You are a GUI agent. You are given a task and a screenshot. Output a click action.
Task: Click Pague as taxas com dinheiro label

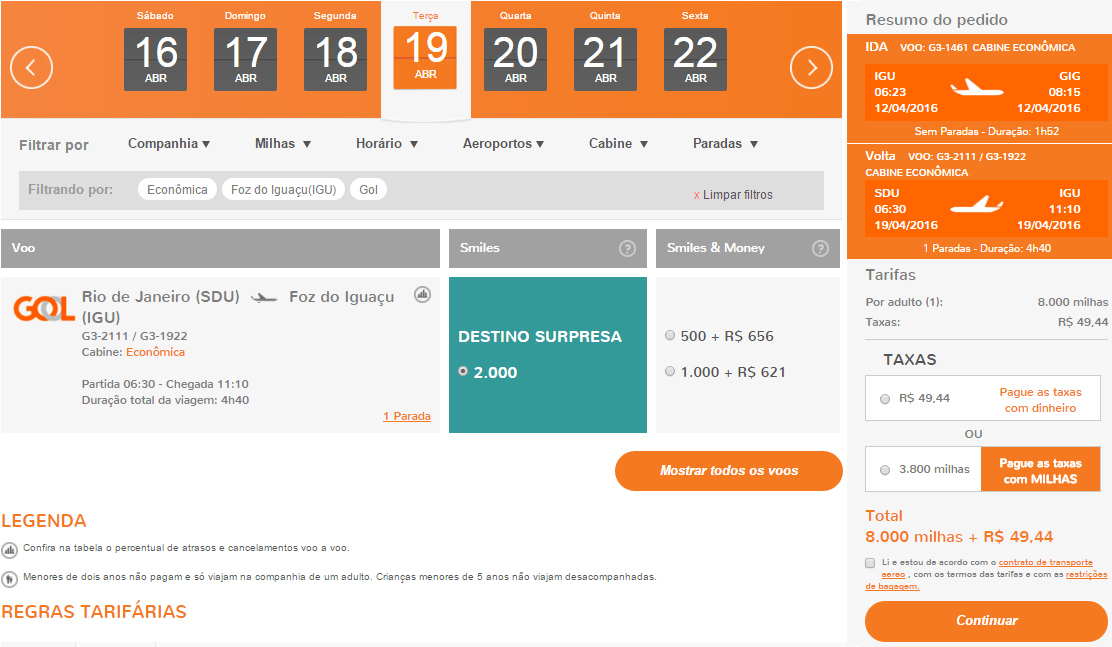pos(1040,400)
